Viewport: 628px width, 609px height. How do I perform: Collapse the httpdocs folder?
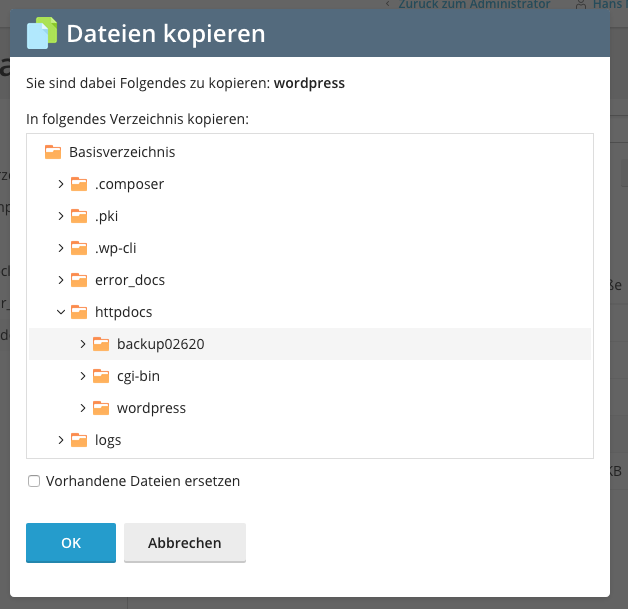[61, 312]
